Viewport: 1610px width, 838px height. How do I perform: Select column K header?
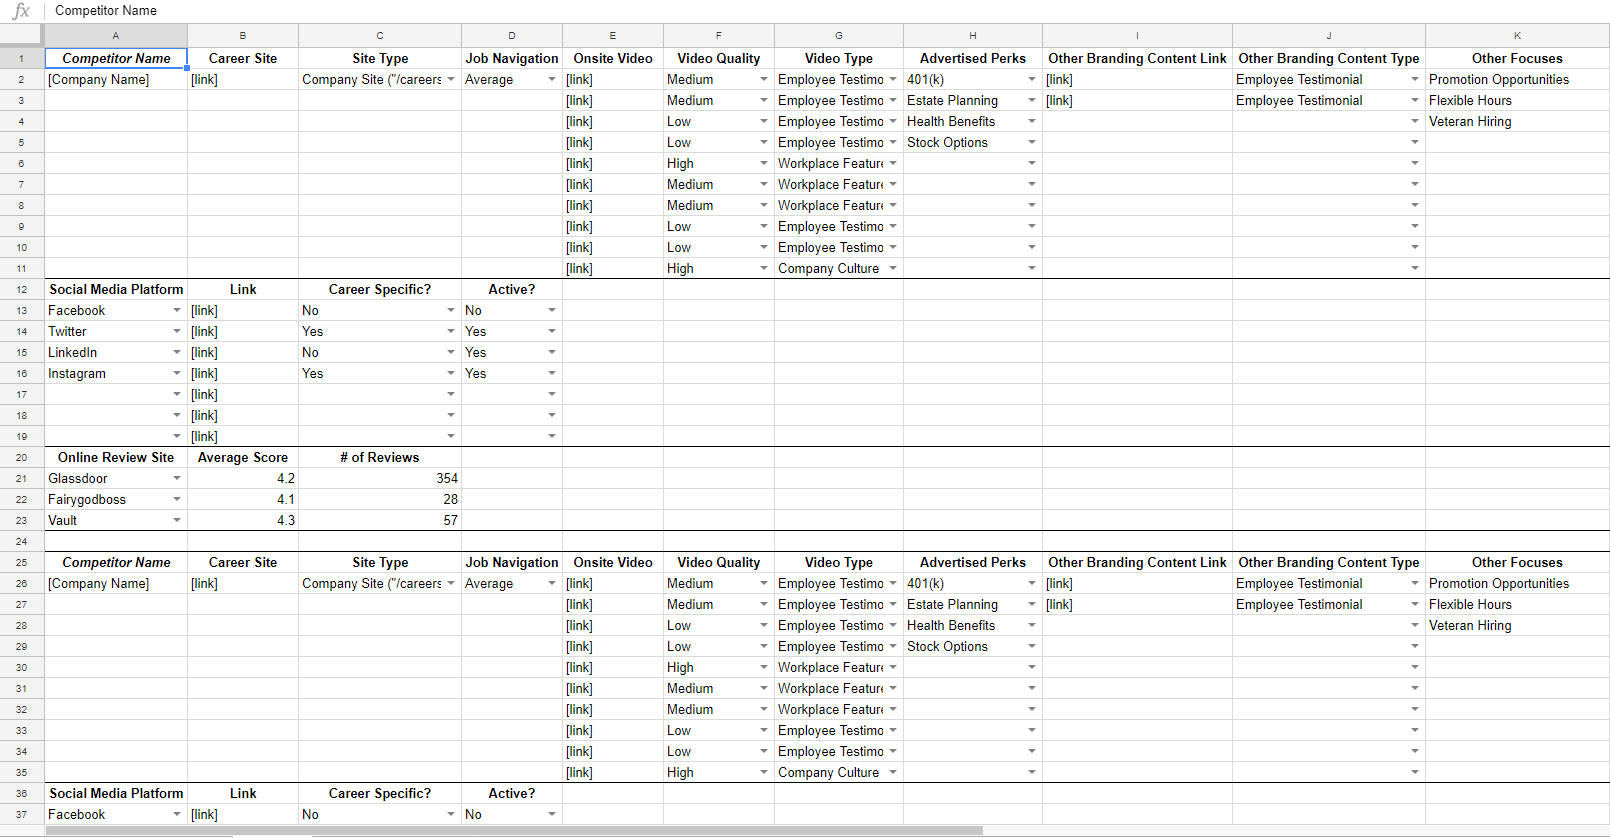click(1517, 36)
